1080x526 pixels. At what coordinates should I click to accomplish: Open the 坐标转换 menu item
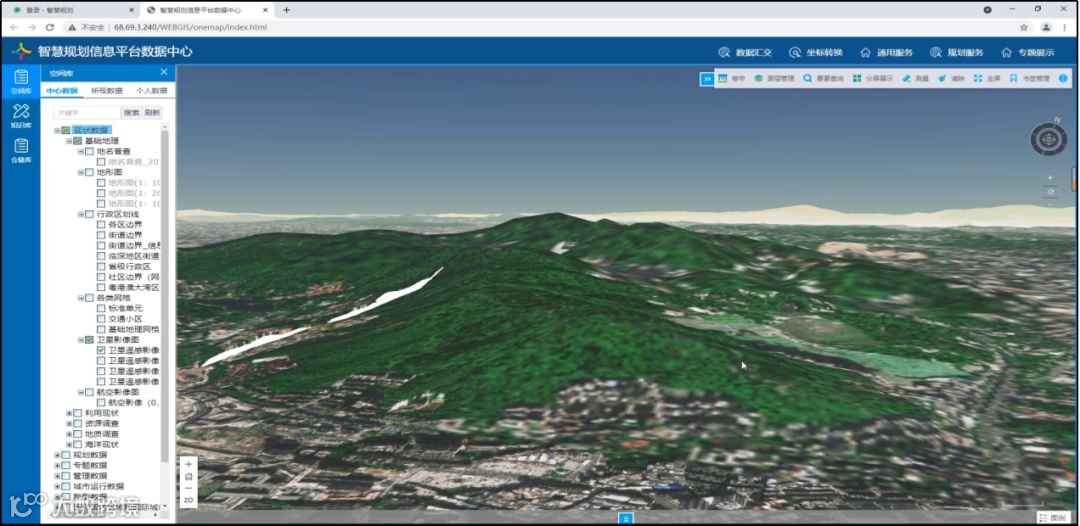click(816, 52)
